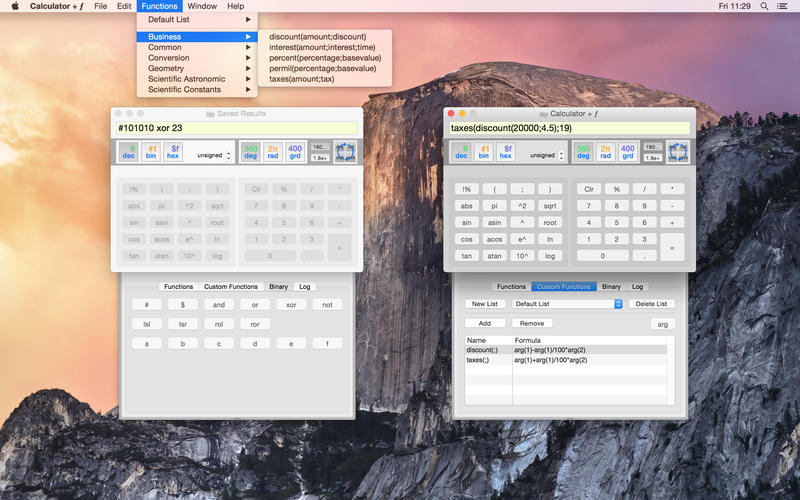Click the Add button in Custom Functions

[485, 323]
